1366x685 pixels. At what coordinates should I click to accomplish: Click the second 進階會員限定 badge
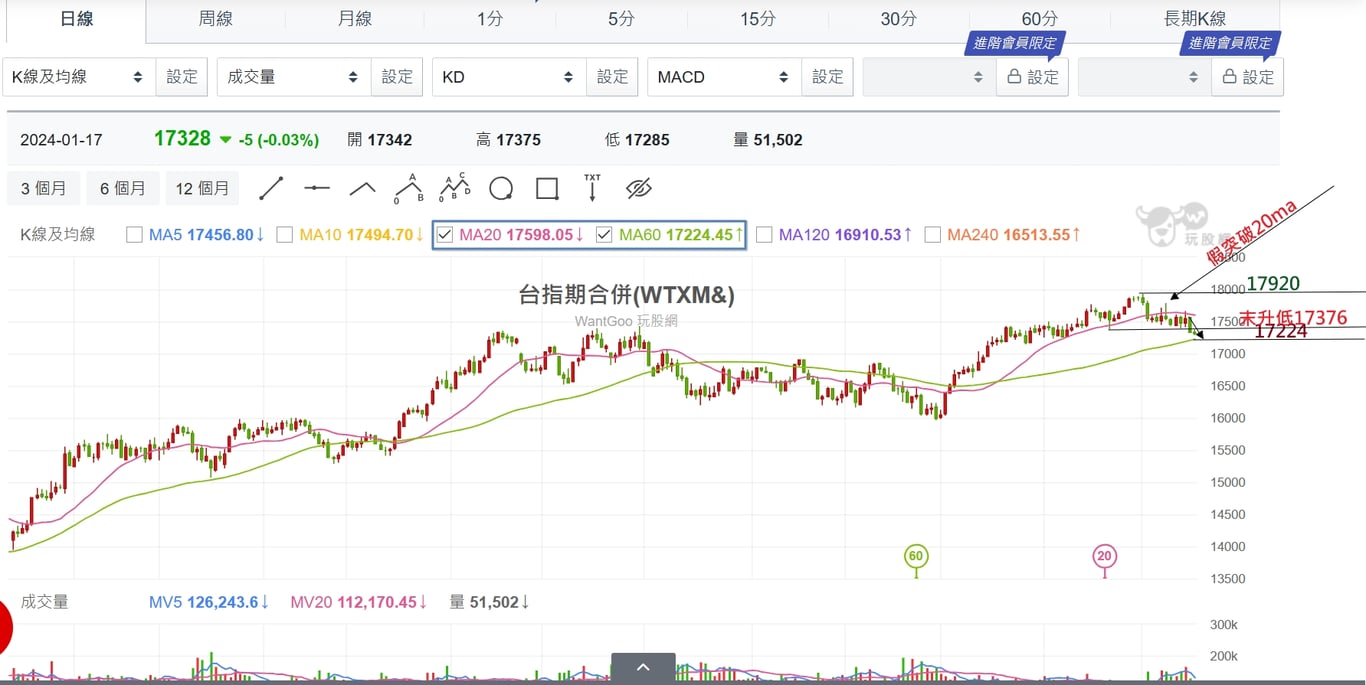(x=1229, y=43)
